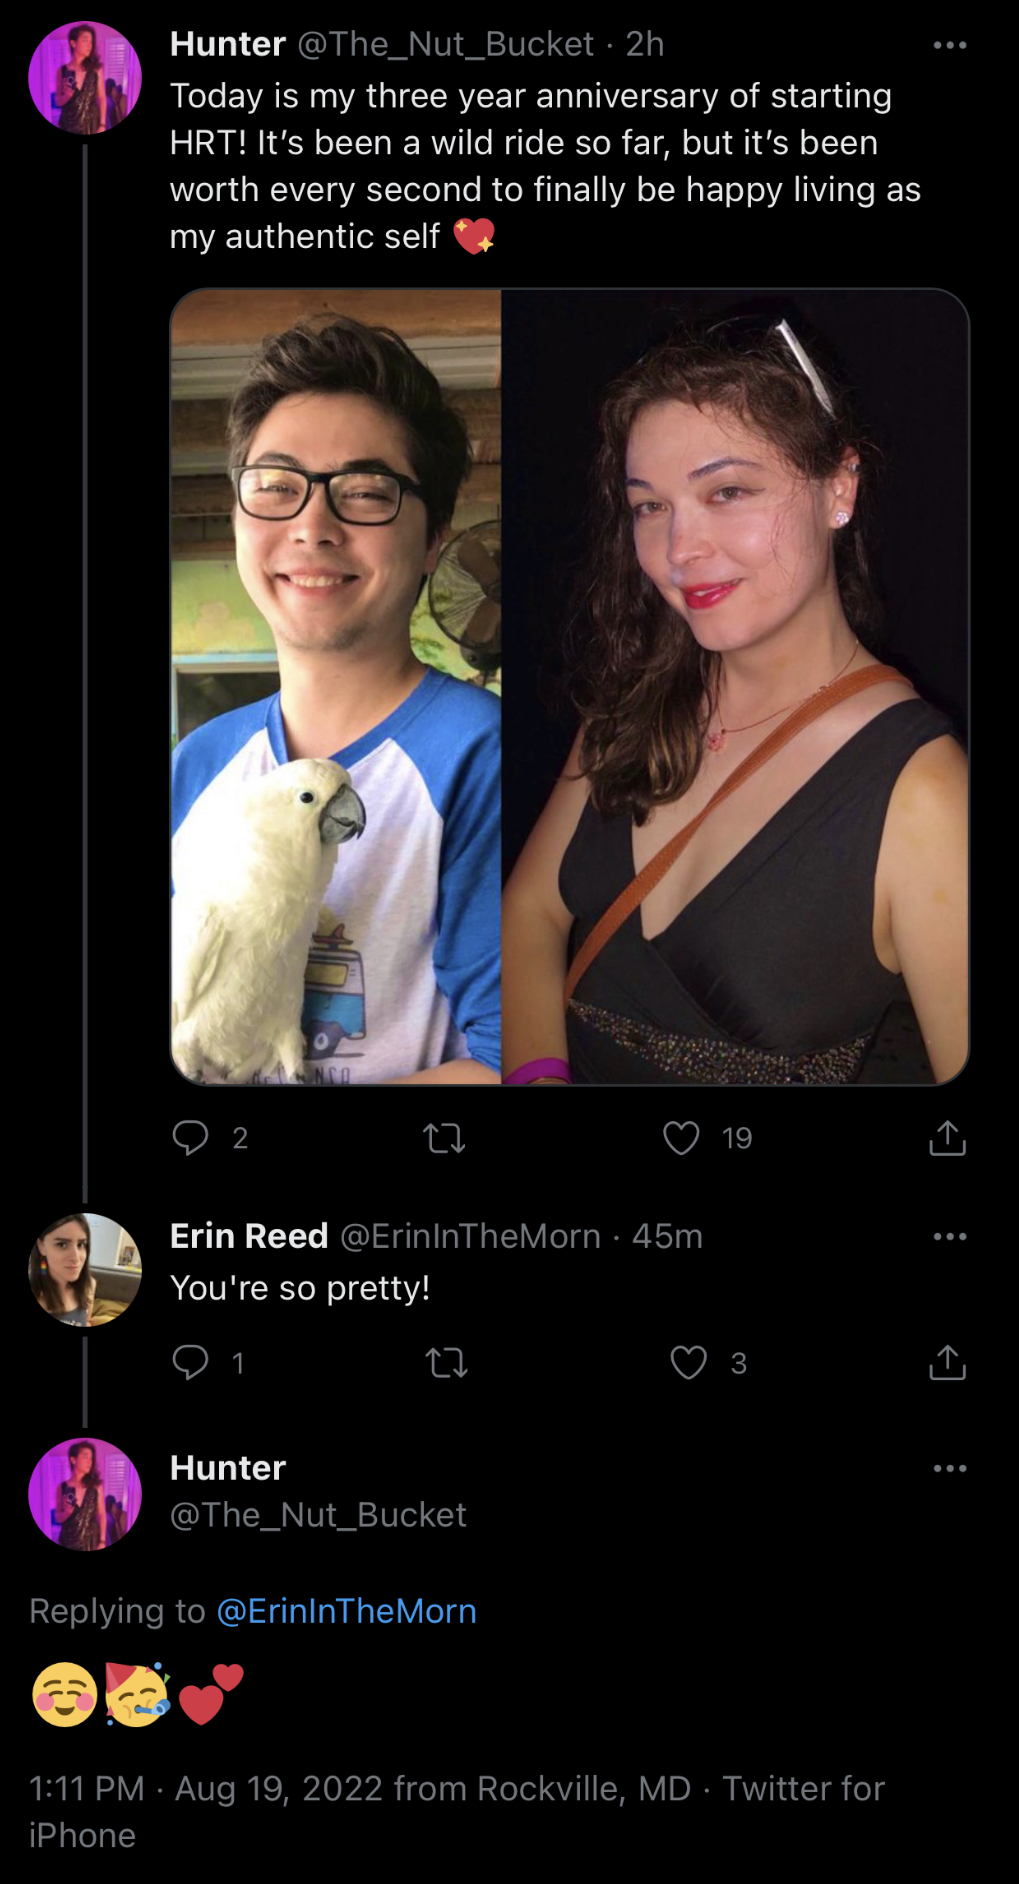Like Hunter's tweet with 19 likes
The image size is (1019, 1884).
(681, 1138)
